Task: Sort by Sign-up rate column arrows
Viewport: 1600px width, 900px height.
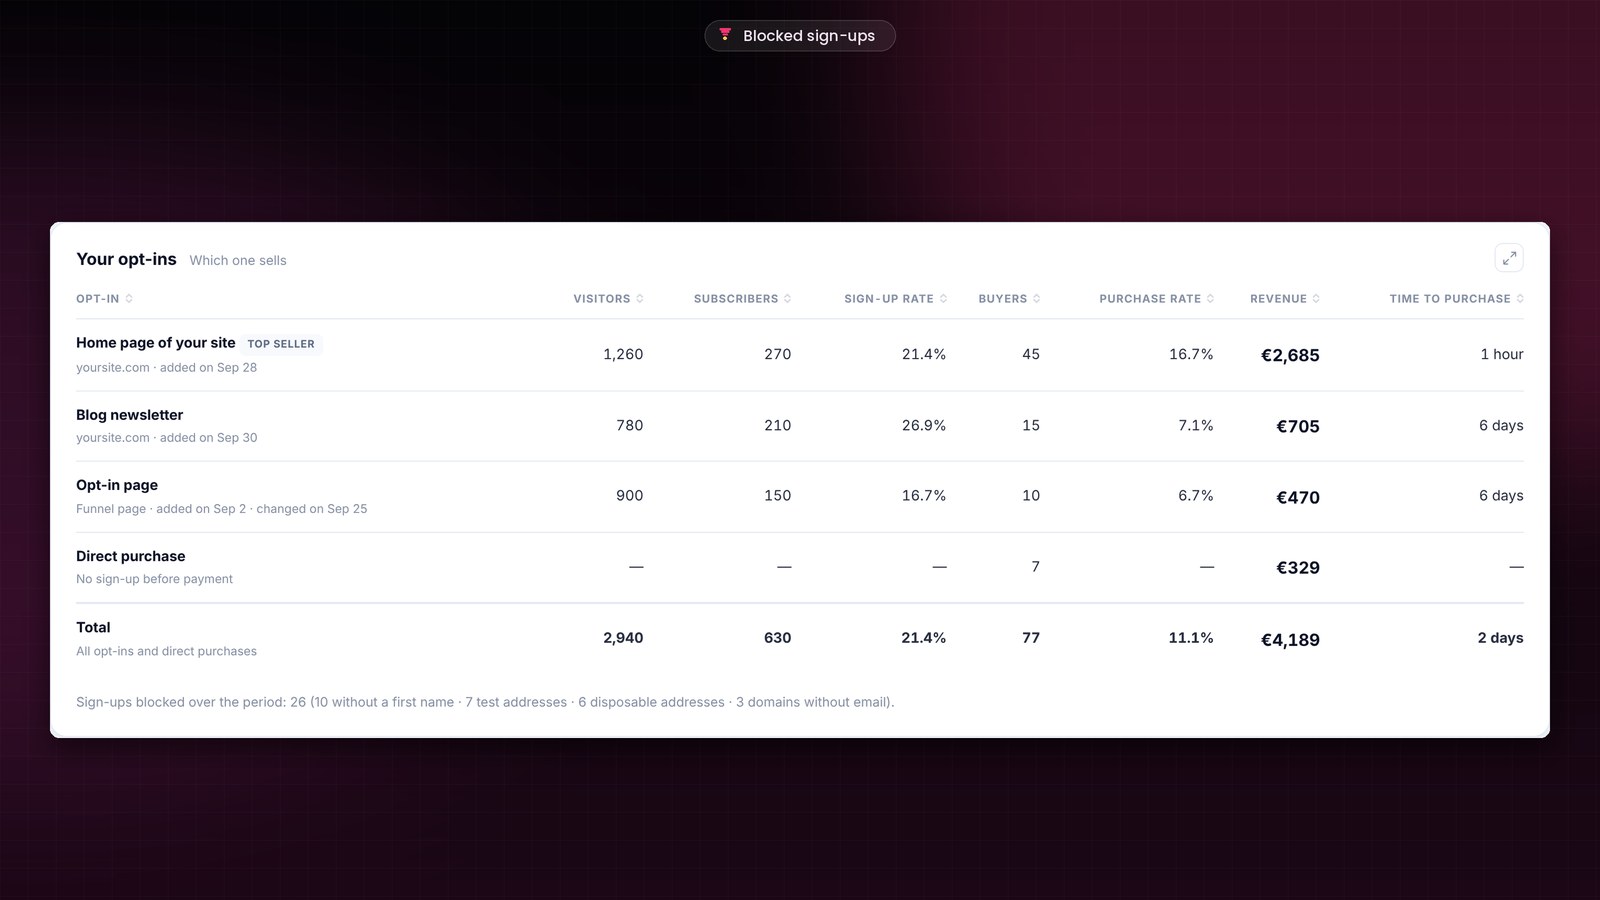Action: click(x=943, y=299)
